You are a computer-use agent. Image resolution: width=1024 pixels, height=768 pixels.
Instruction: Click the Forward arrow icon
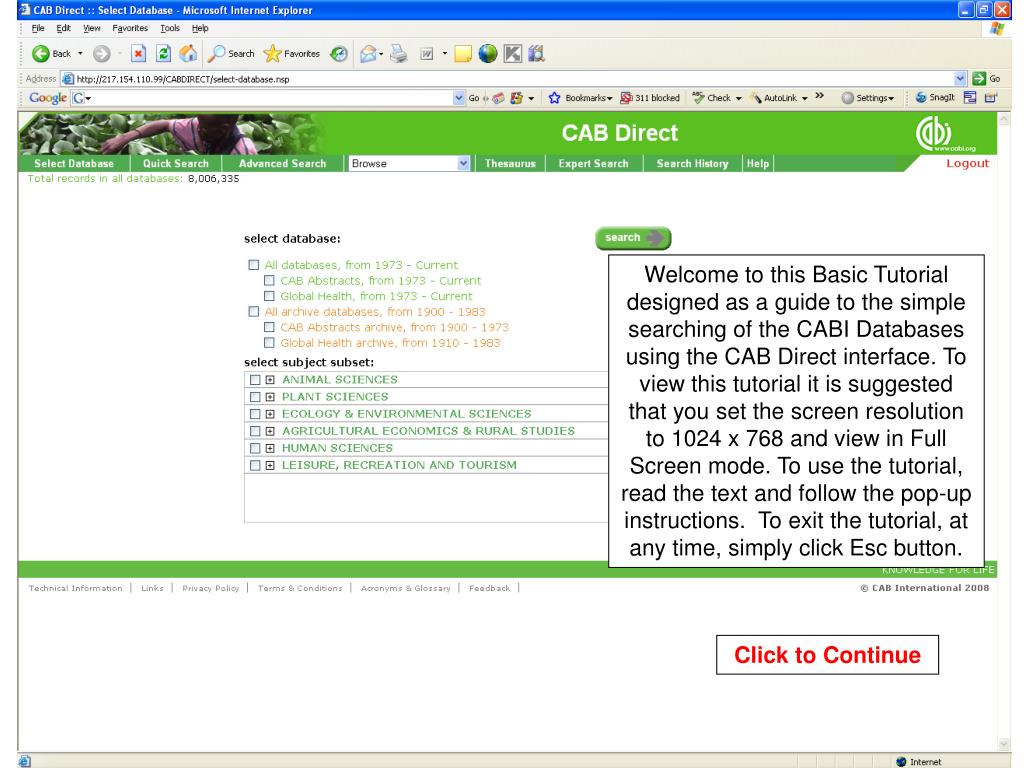click(x=101, y=54)
